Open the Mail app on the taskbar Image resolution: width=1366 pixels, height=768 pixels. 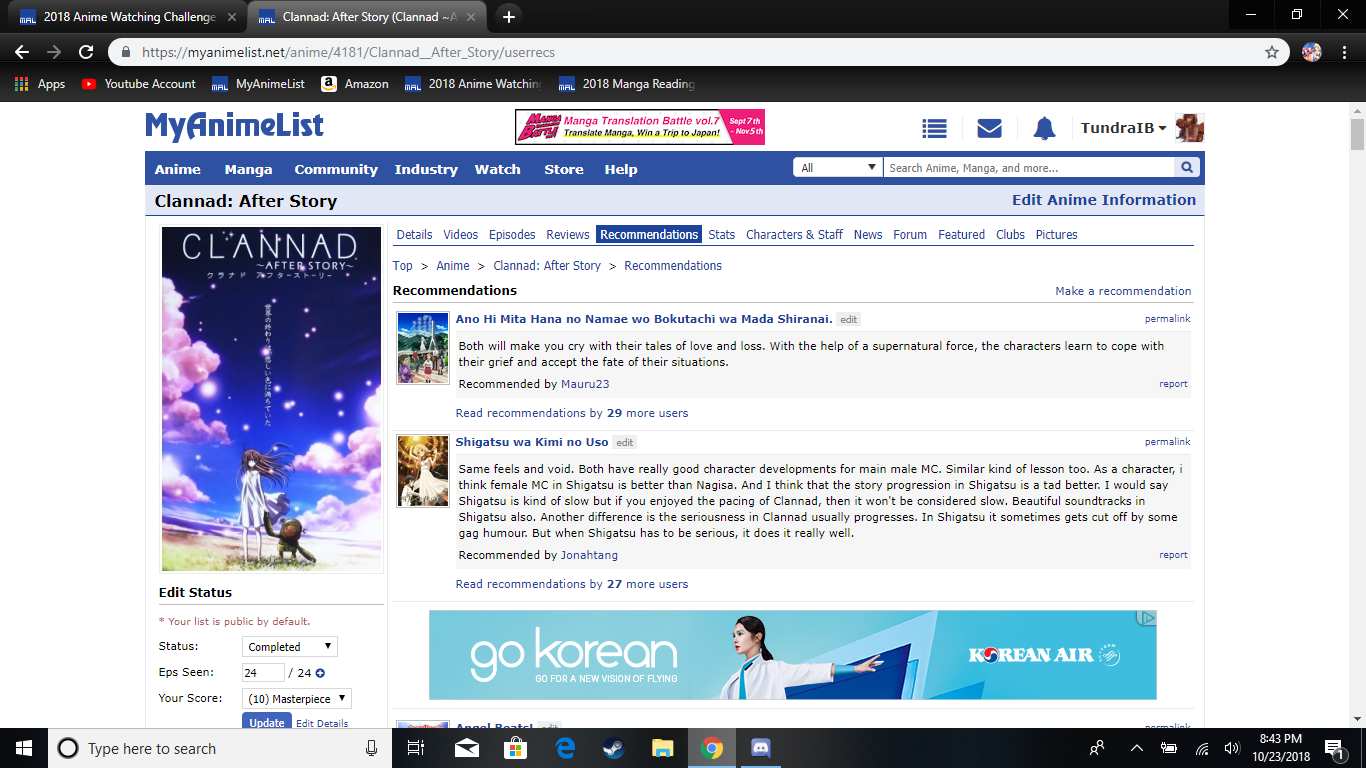(466, 748)
